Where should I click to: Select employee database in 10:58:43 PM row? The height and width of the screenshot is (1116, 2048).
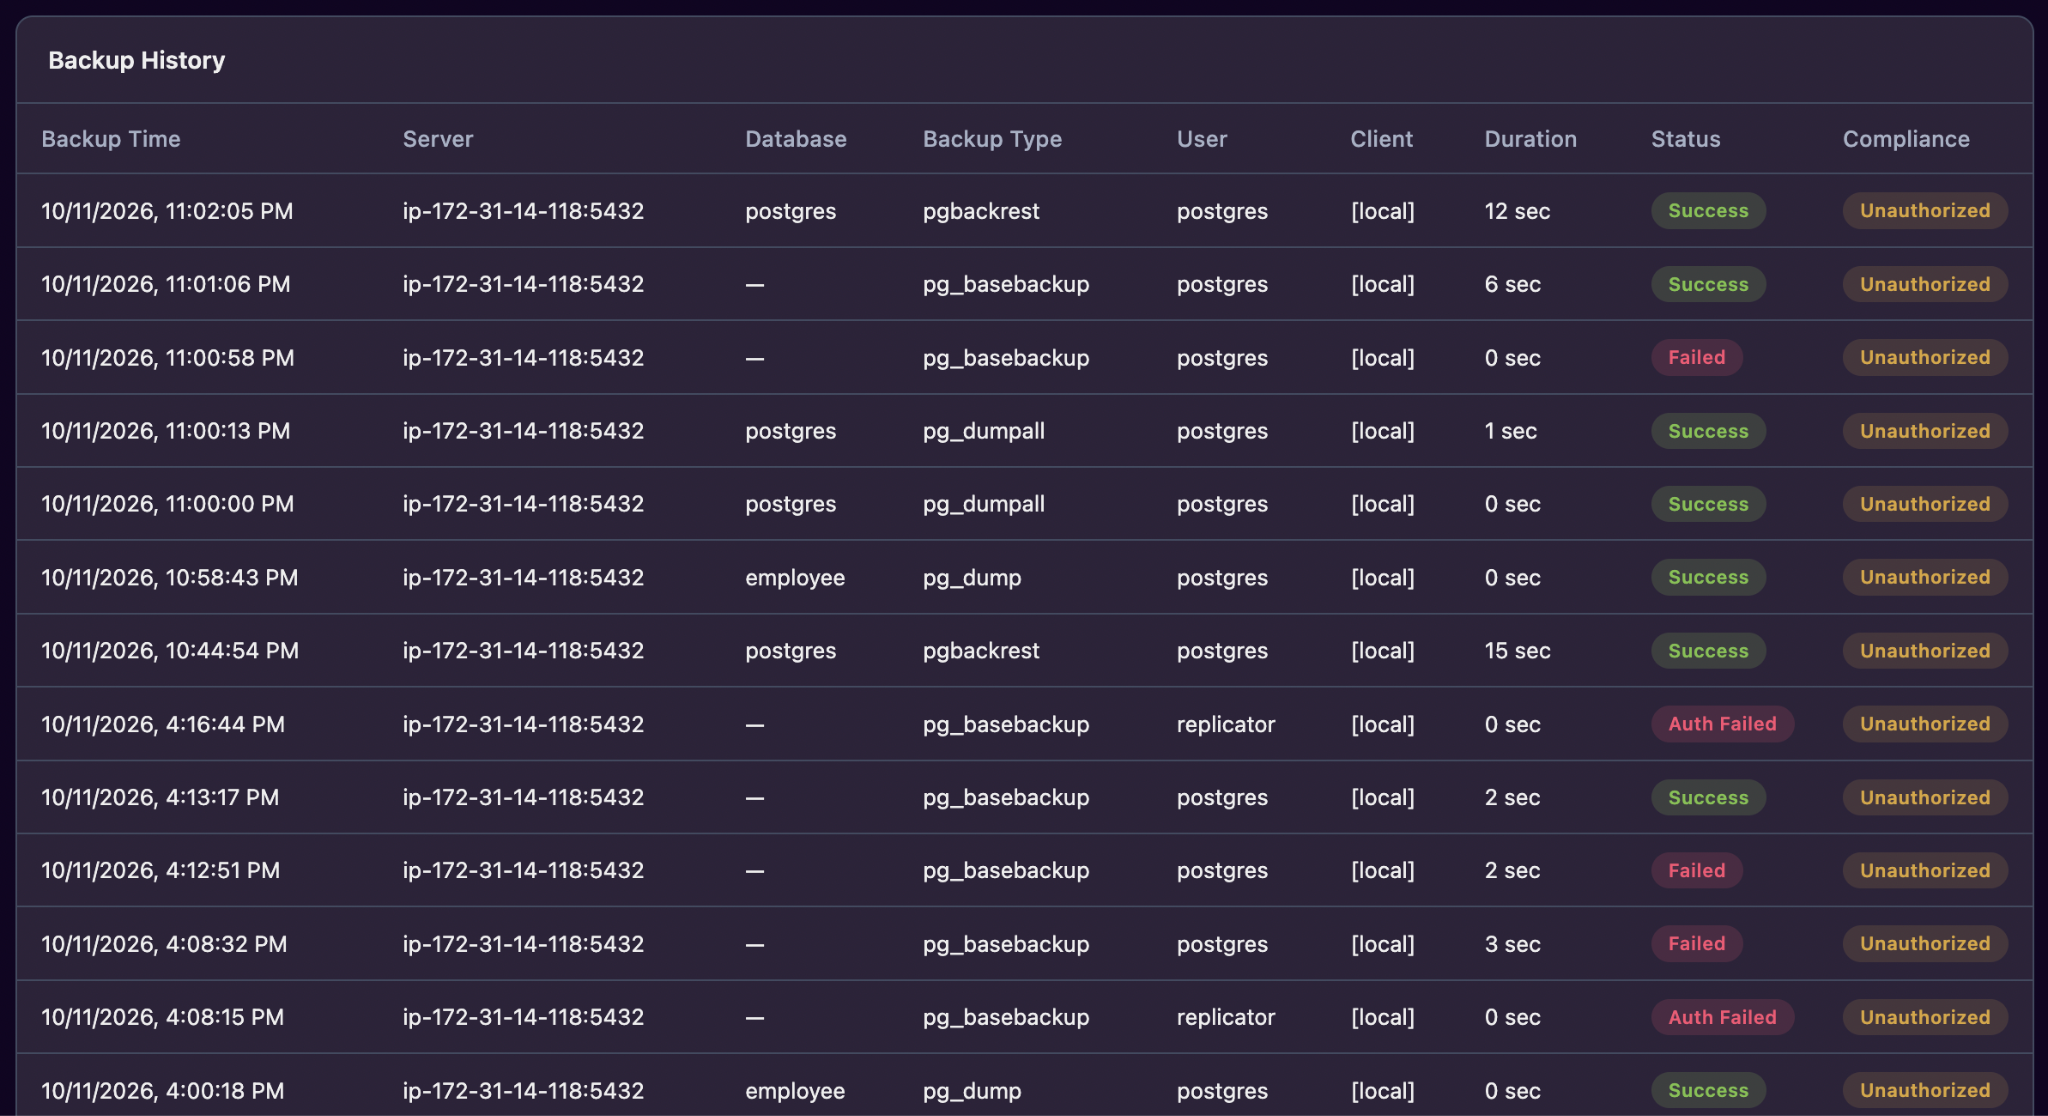pyautogui.click(x=795, y=577)
